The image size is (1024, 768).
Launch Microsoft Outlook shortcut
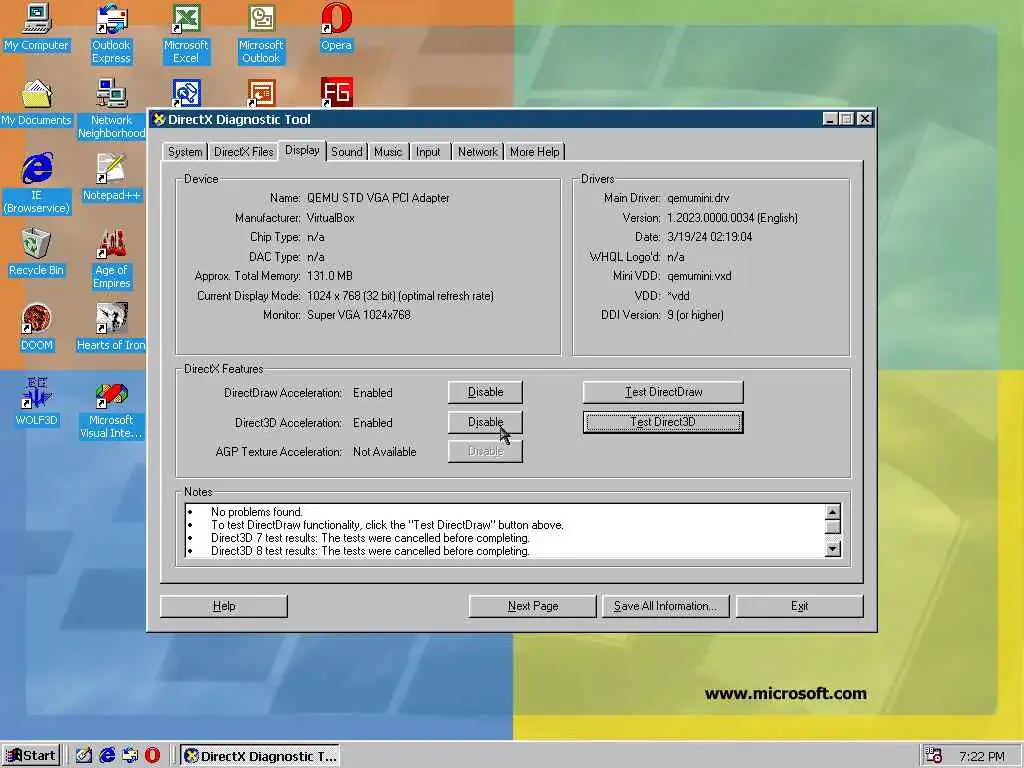tap(261, 33)
